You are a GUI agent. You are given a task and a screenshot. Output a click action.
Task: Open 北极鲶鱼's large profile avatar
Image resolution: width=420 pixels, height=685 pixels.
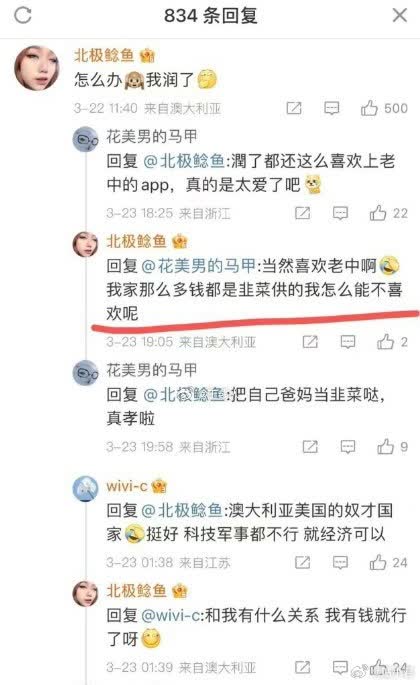point(37,68)
